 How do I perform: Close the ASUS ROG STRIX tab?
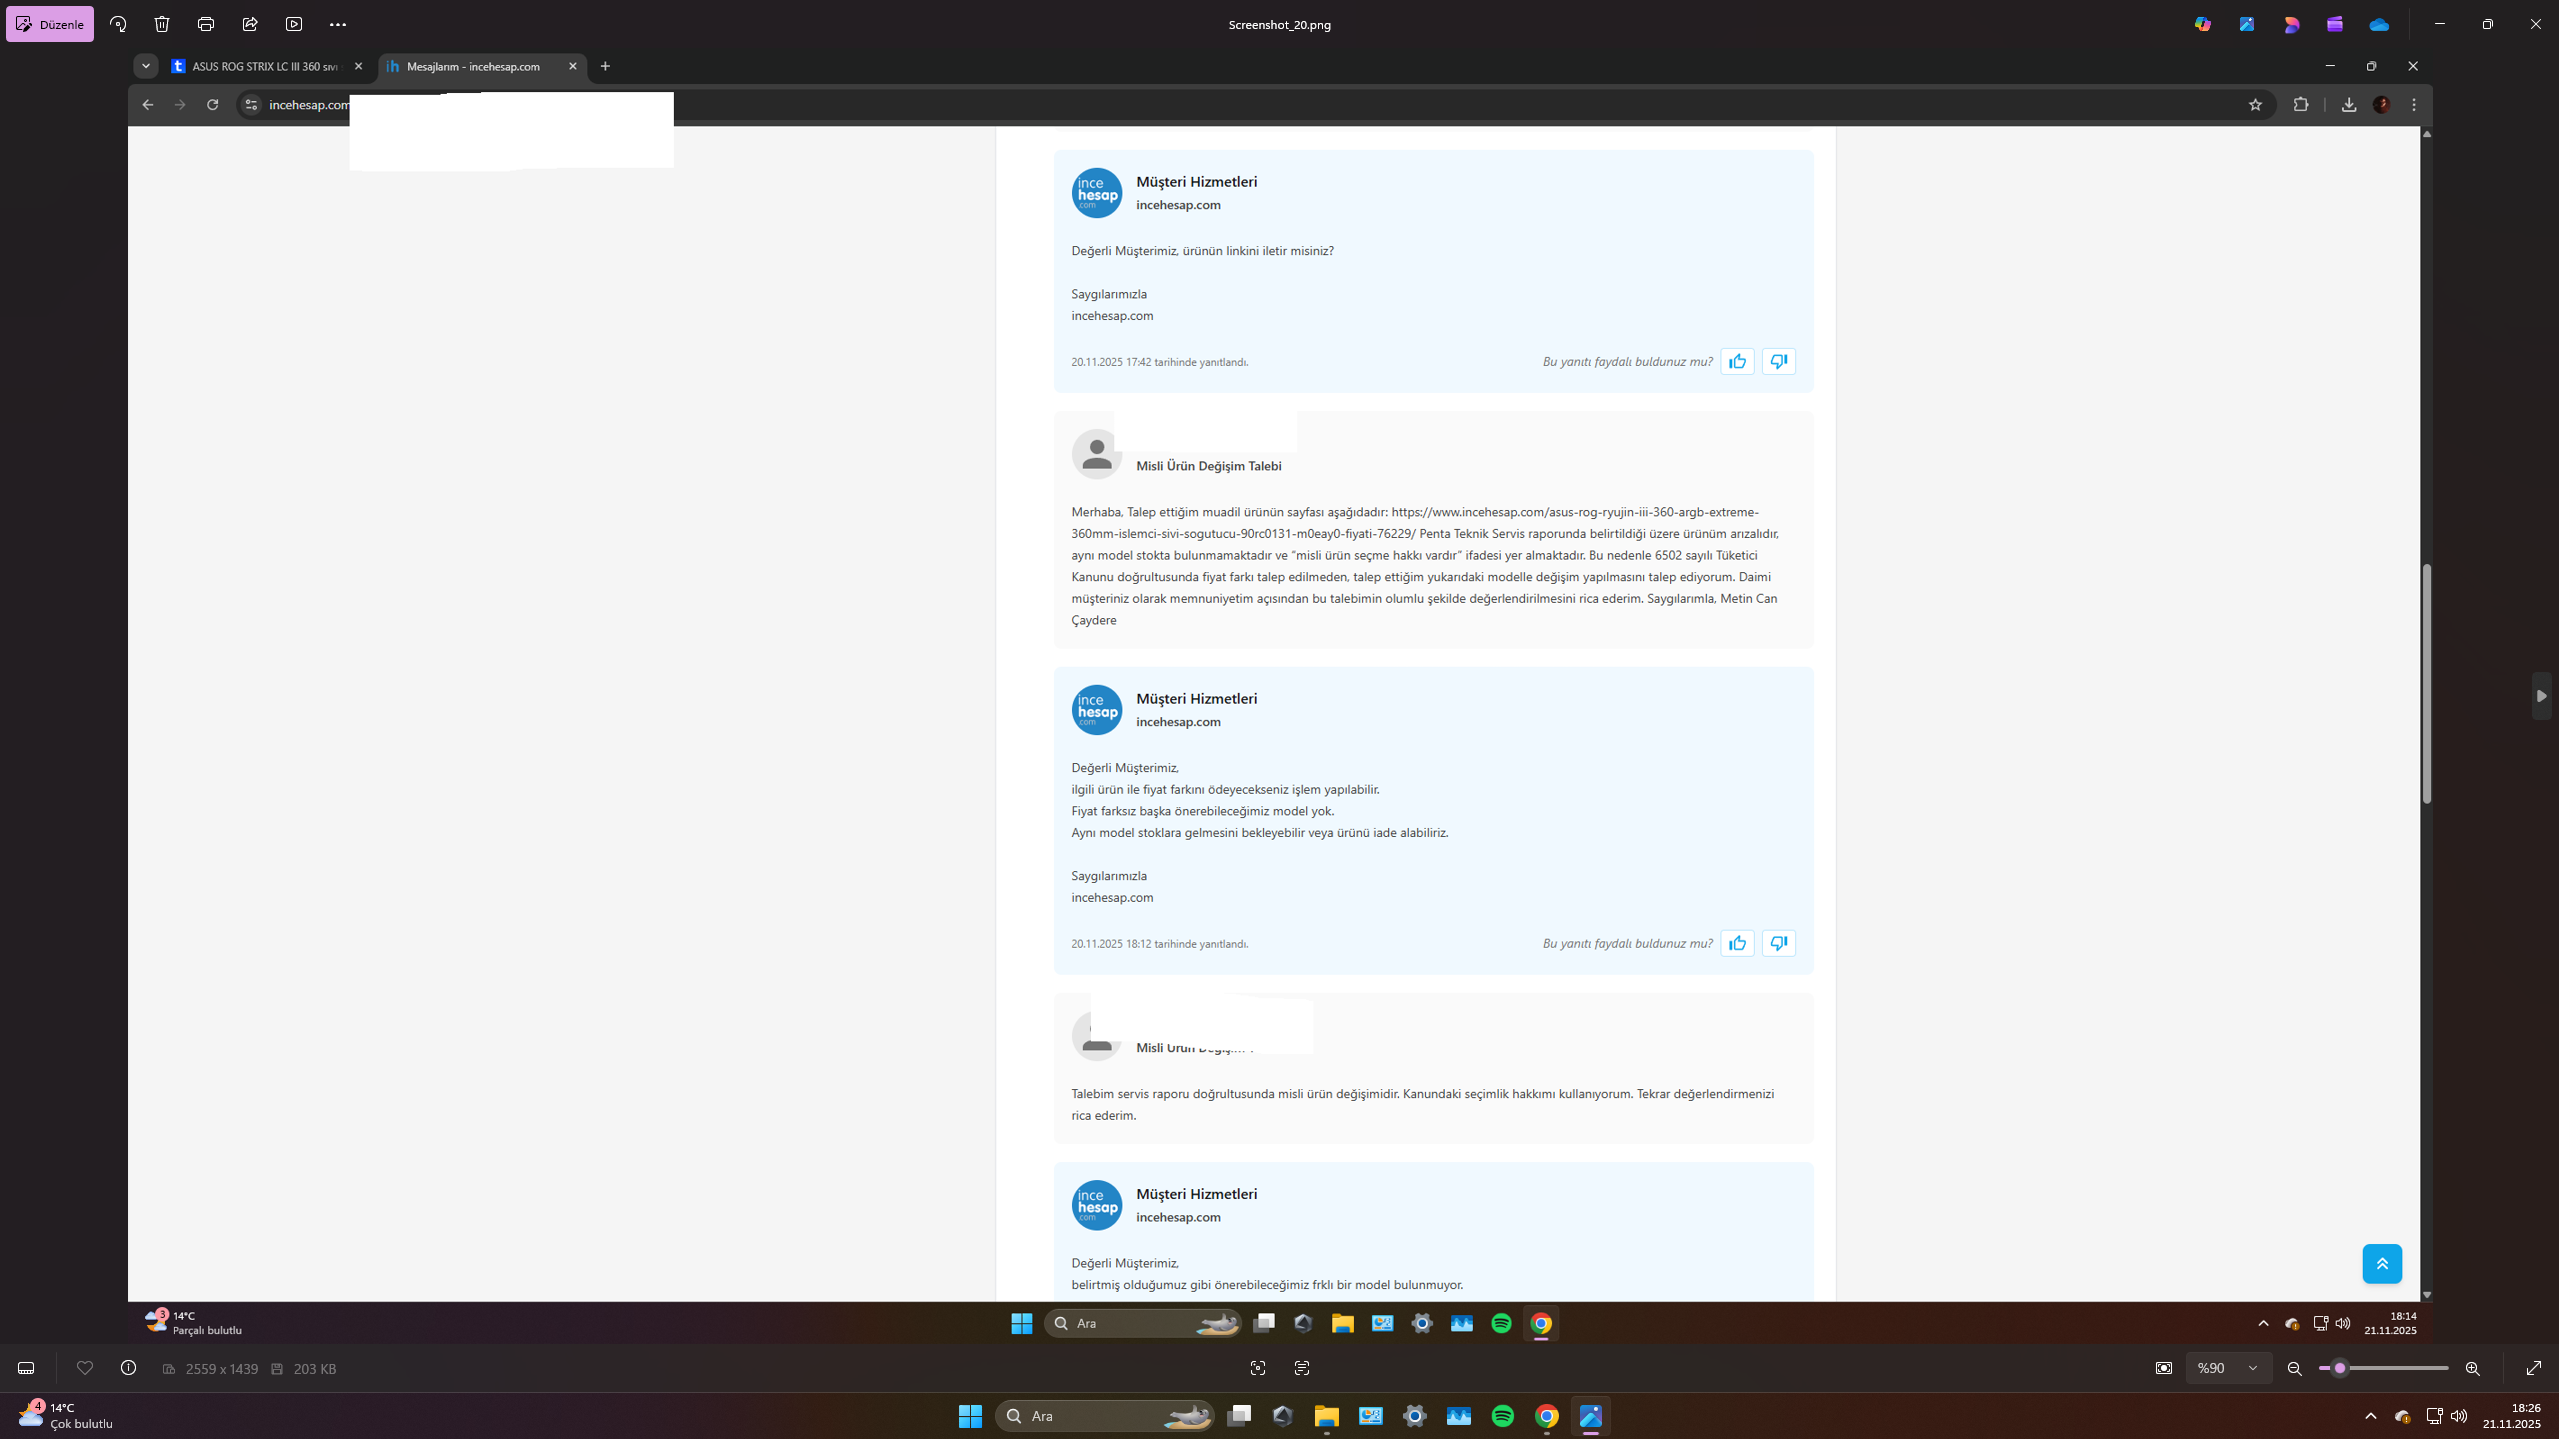(358, 66)
